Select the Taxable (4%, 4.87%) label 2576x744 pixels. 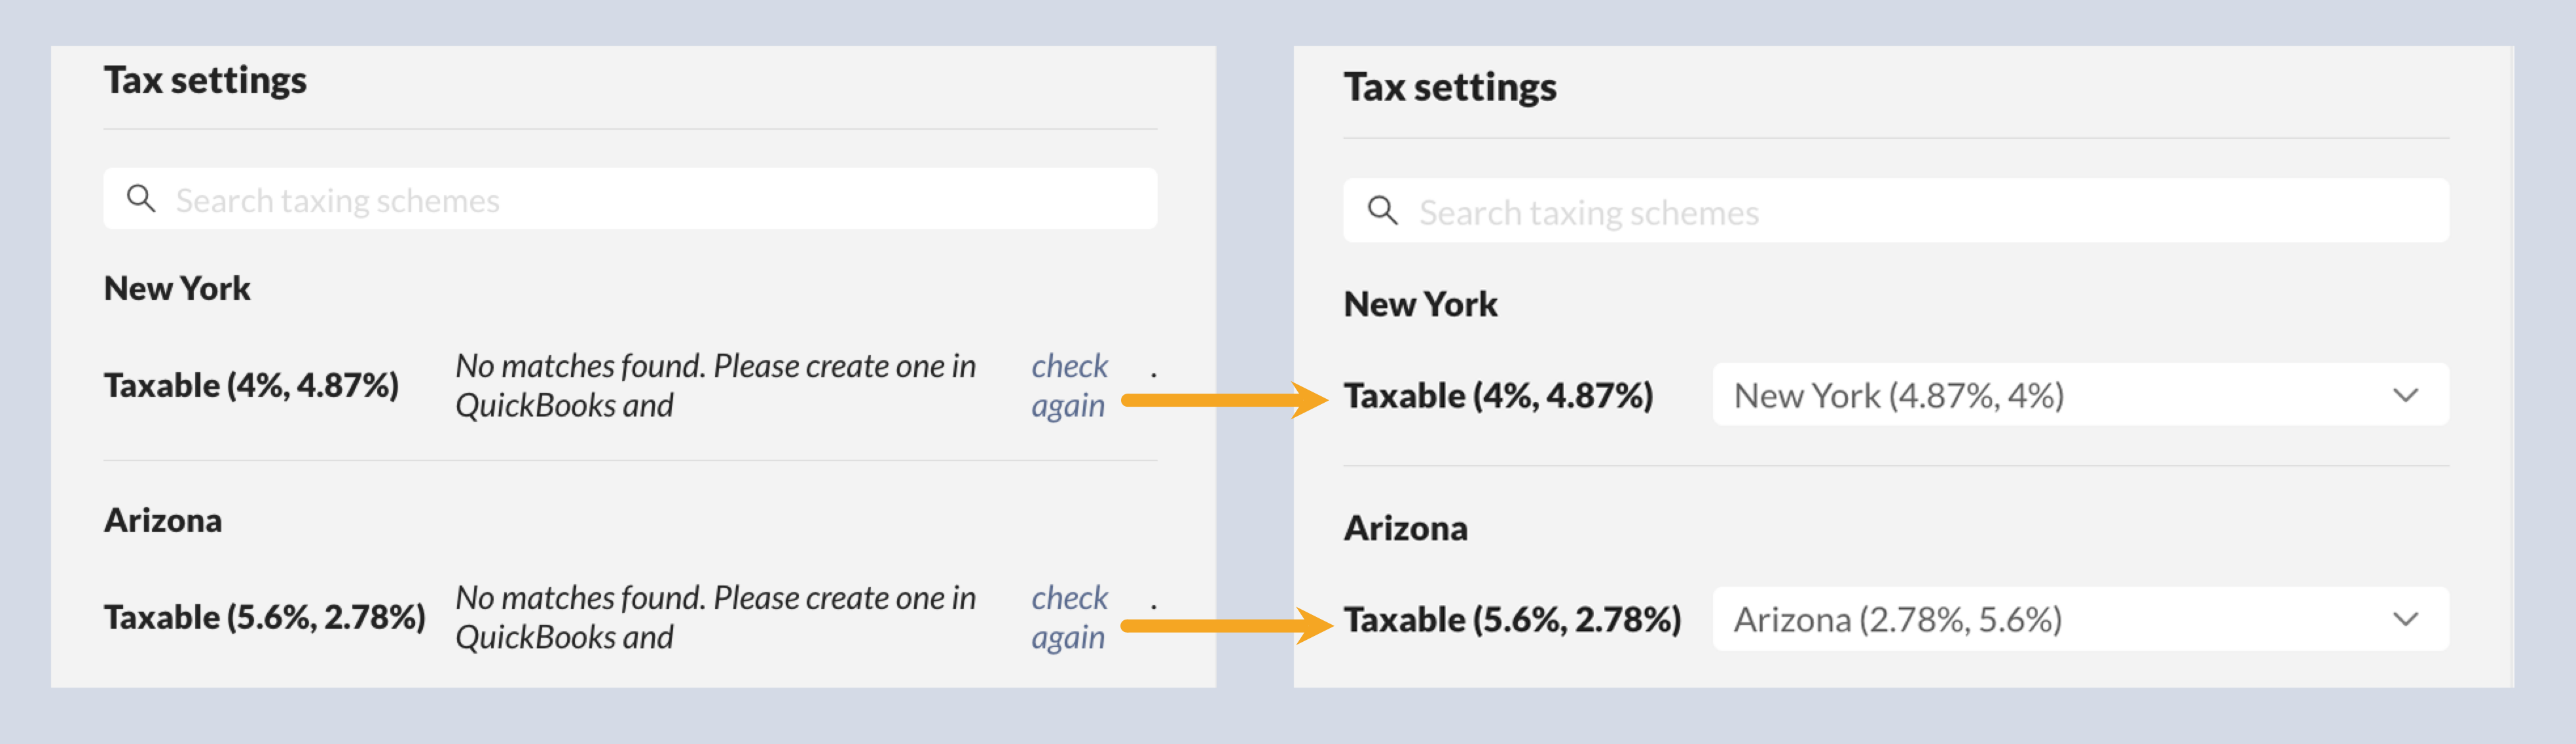(252, 385)
